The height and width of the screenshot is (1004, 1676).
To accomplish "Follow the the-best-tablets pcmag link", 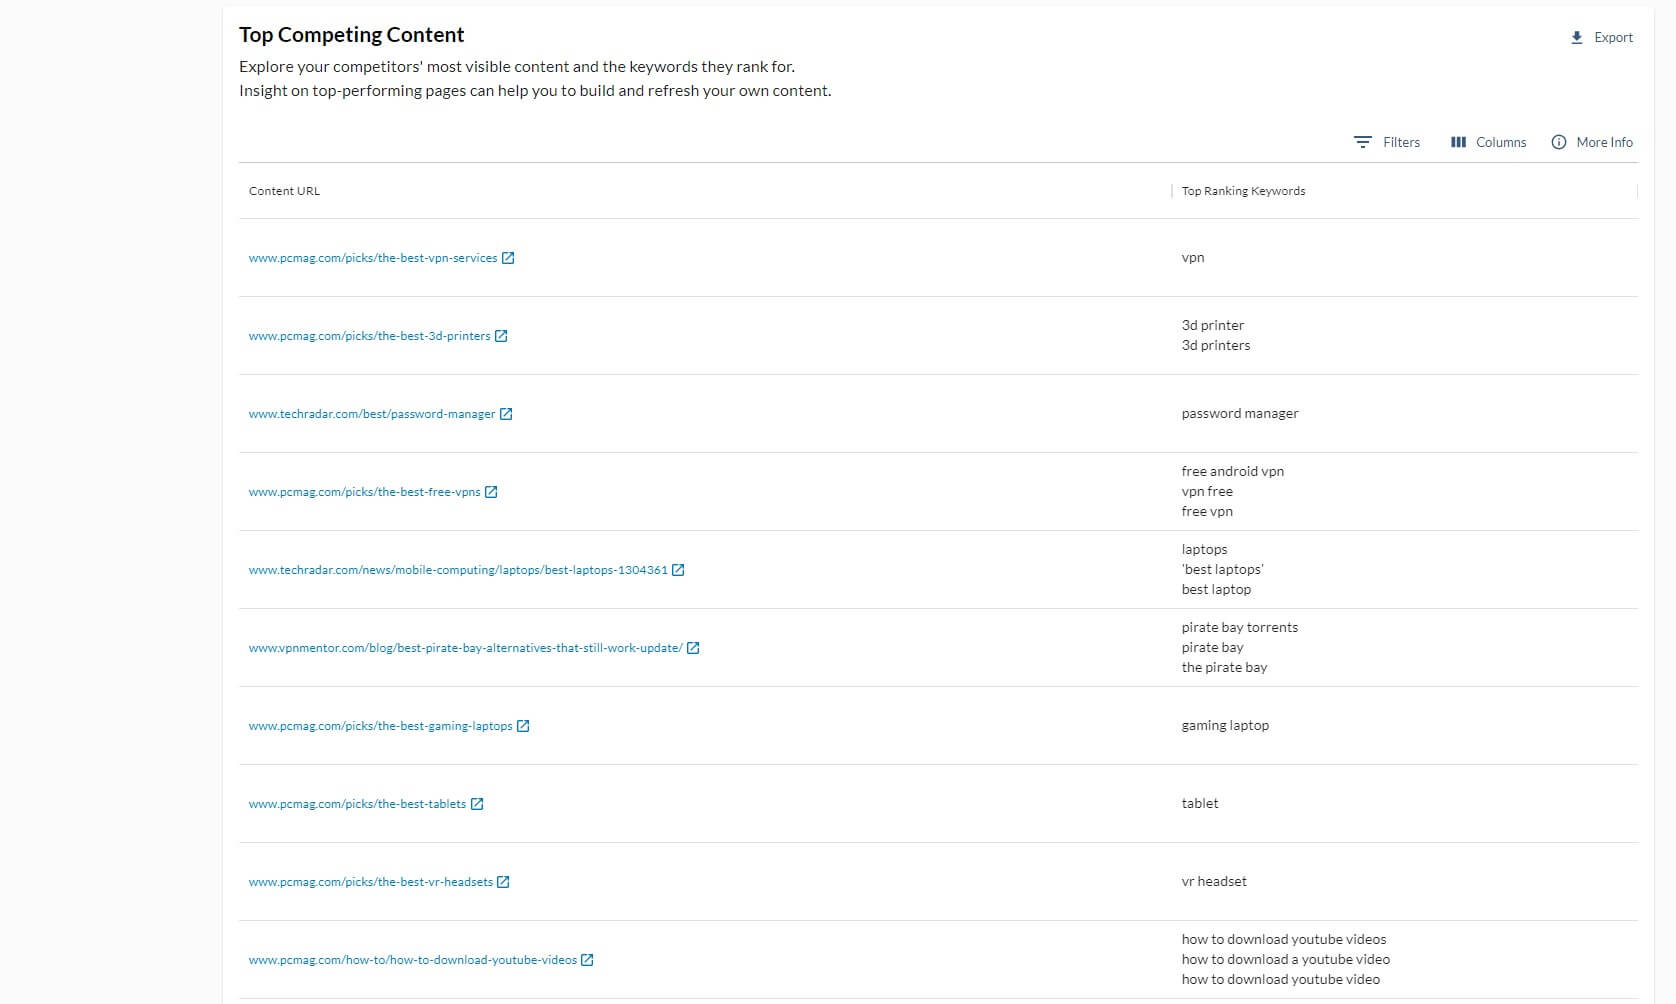I will 357,803.
